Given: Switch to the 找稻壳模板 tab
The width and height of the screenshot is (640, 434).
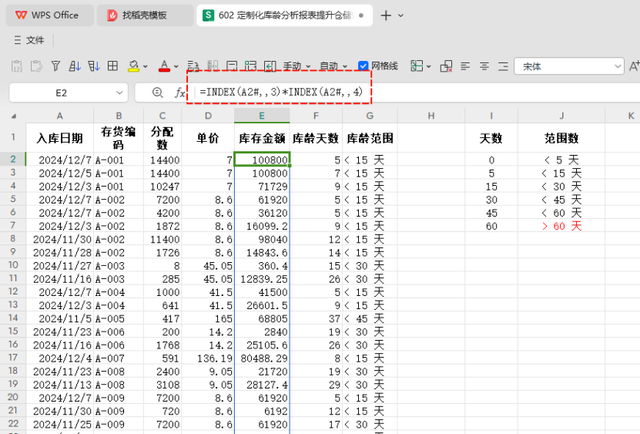Looking at the screenshot, I should click(144, 16).
